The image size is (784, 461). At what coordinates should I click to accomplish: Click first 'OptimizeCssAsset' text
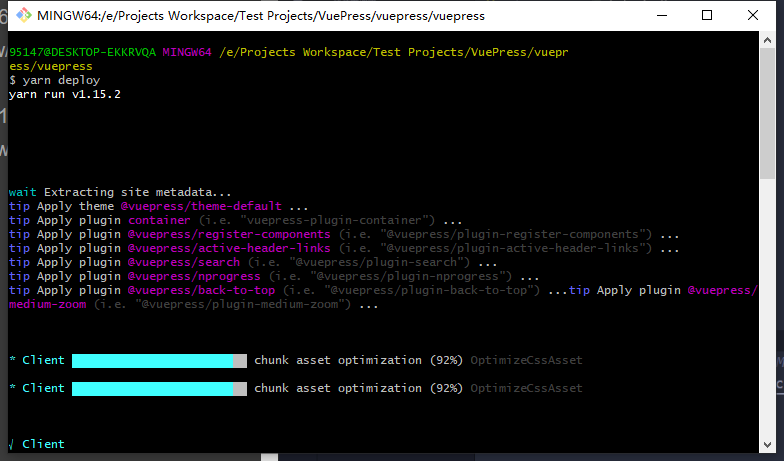526,360
